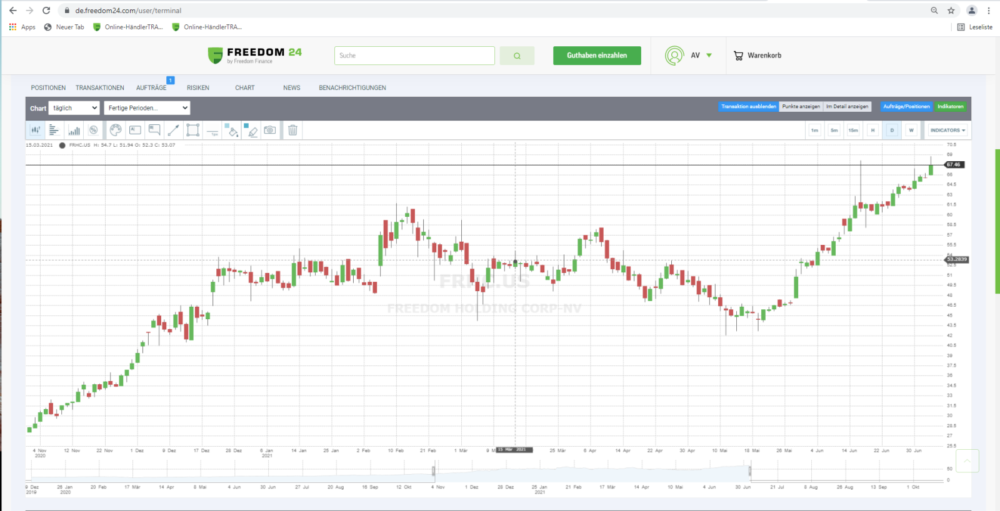Open the Leseliste reading list

coord(976,27)
